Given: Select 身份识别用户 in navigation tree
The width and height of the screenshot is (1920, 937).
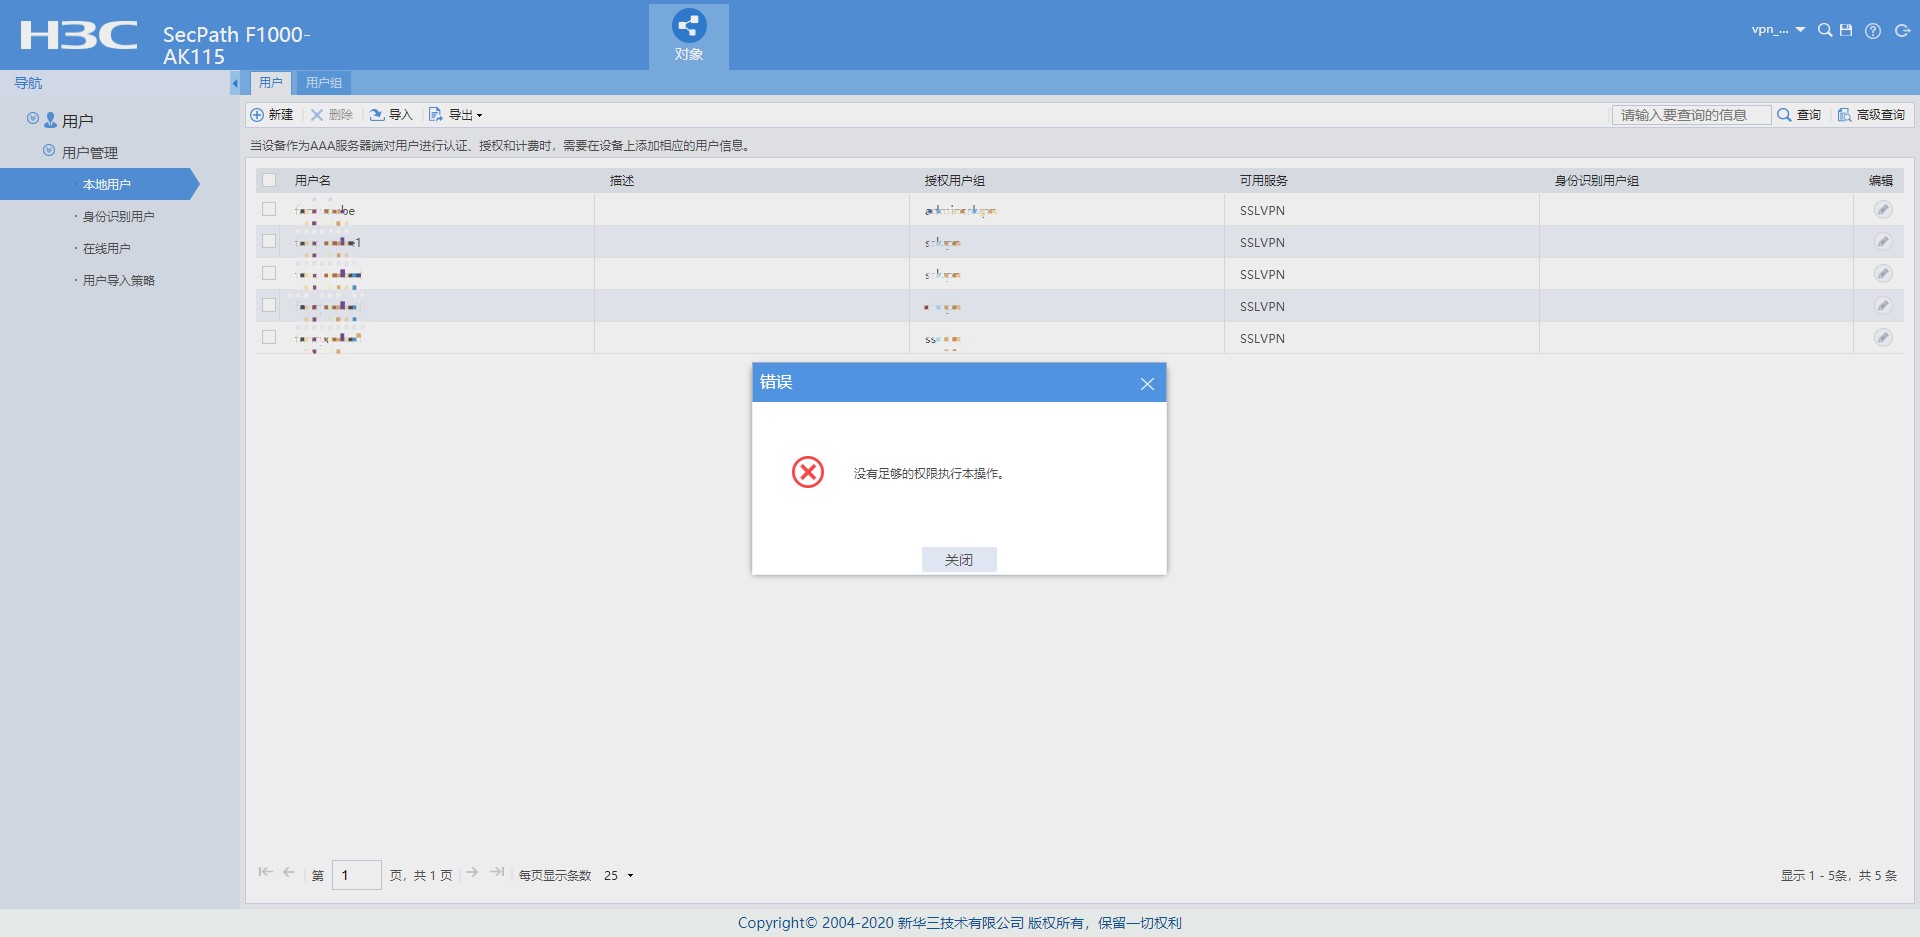Looking at the screenshot, I should point(118,216).
